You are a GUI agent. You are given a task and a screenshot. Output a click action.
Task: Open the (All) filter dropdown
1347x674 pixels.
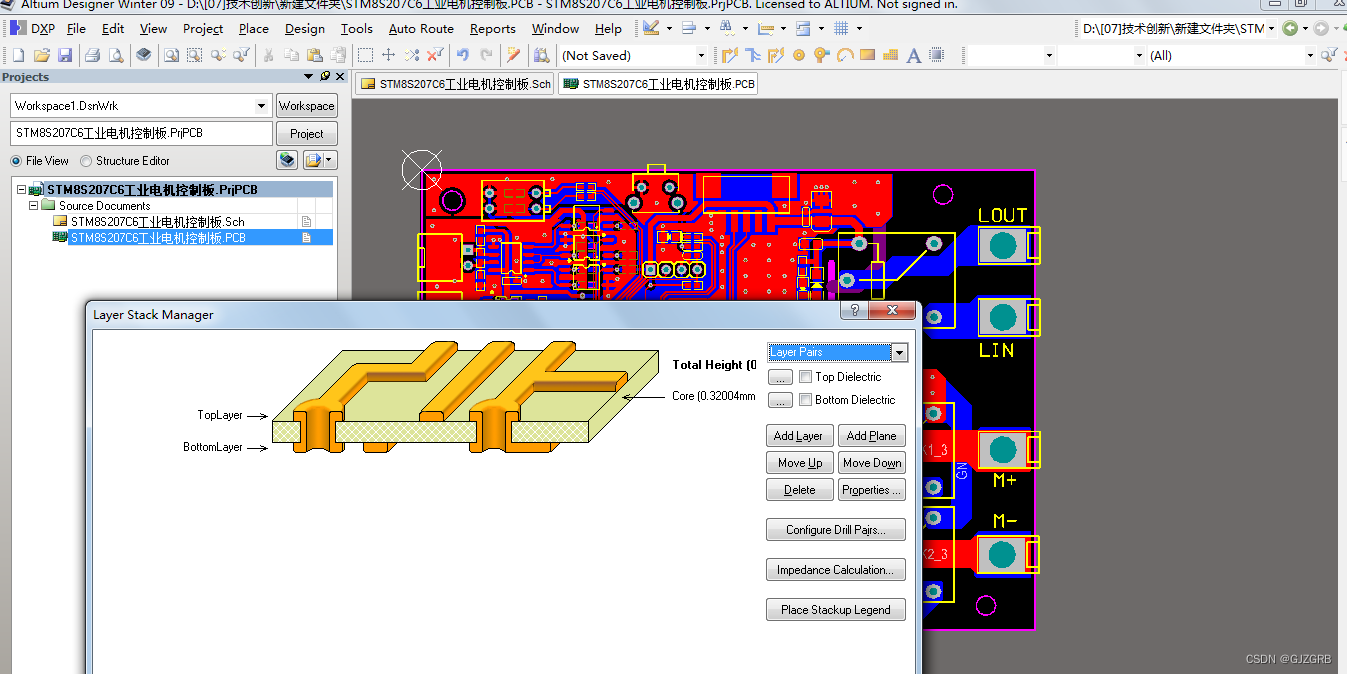click(1310, 56)
